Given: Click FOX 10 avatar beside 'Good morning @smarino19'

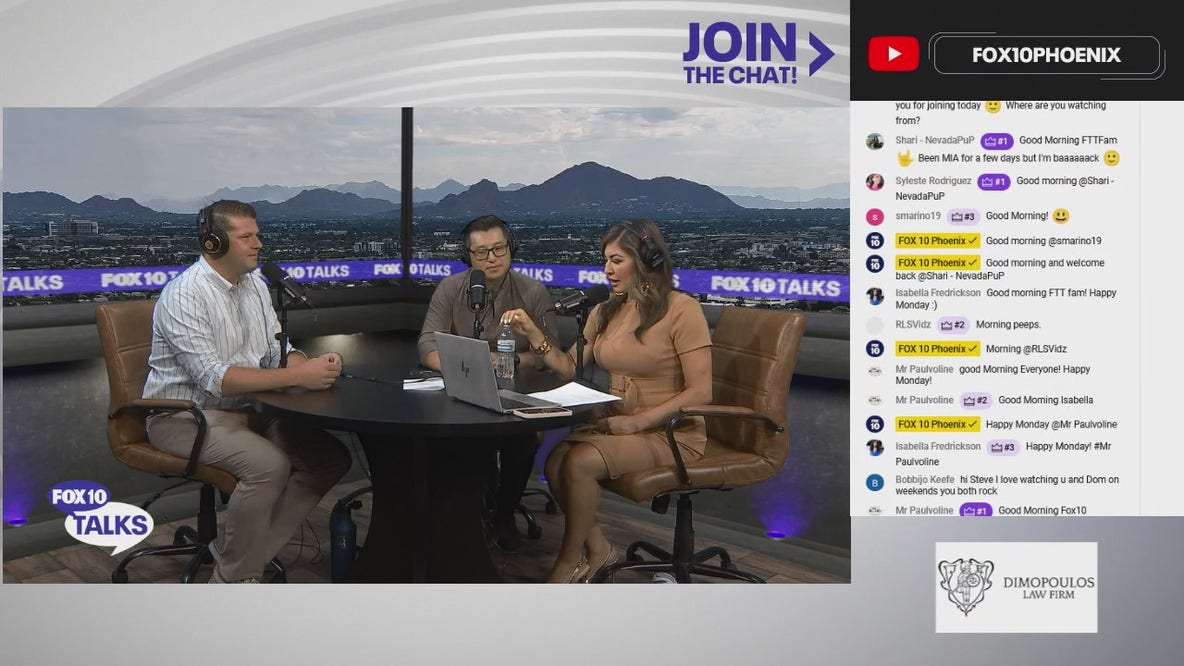Looking at the screenshot, I should pos(874,241).
